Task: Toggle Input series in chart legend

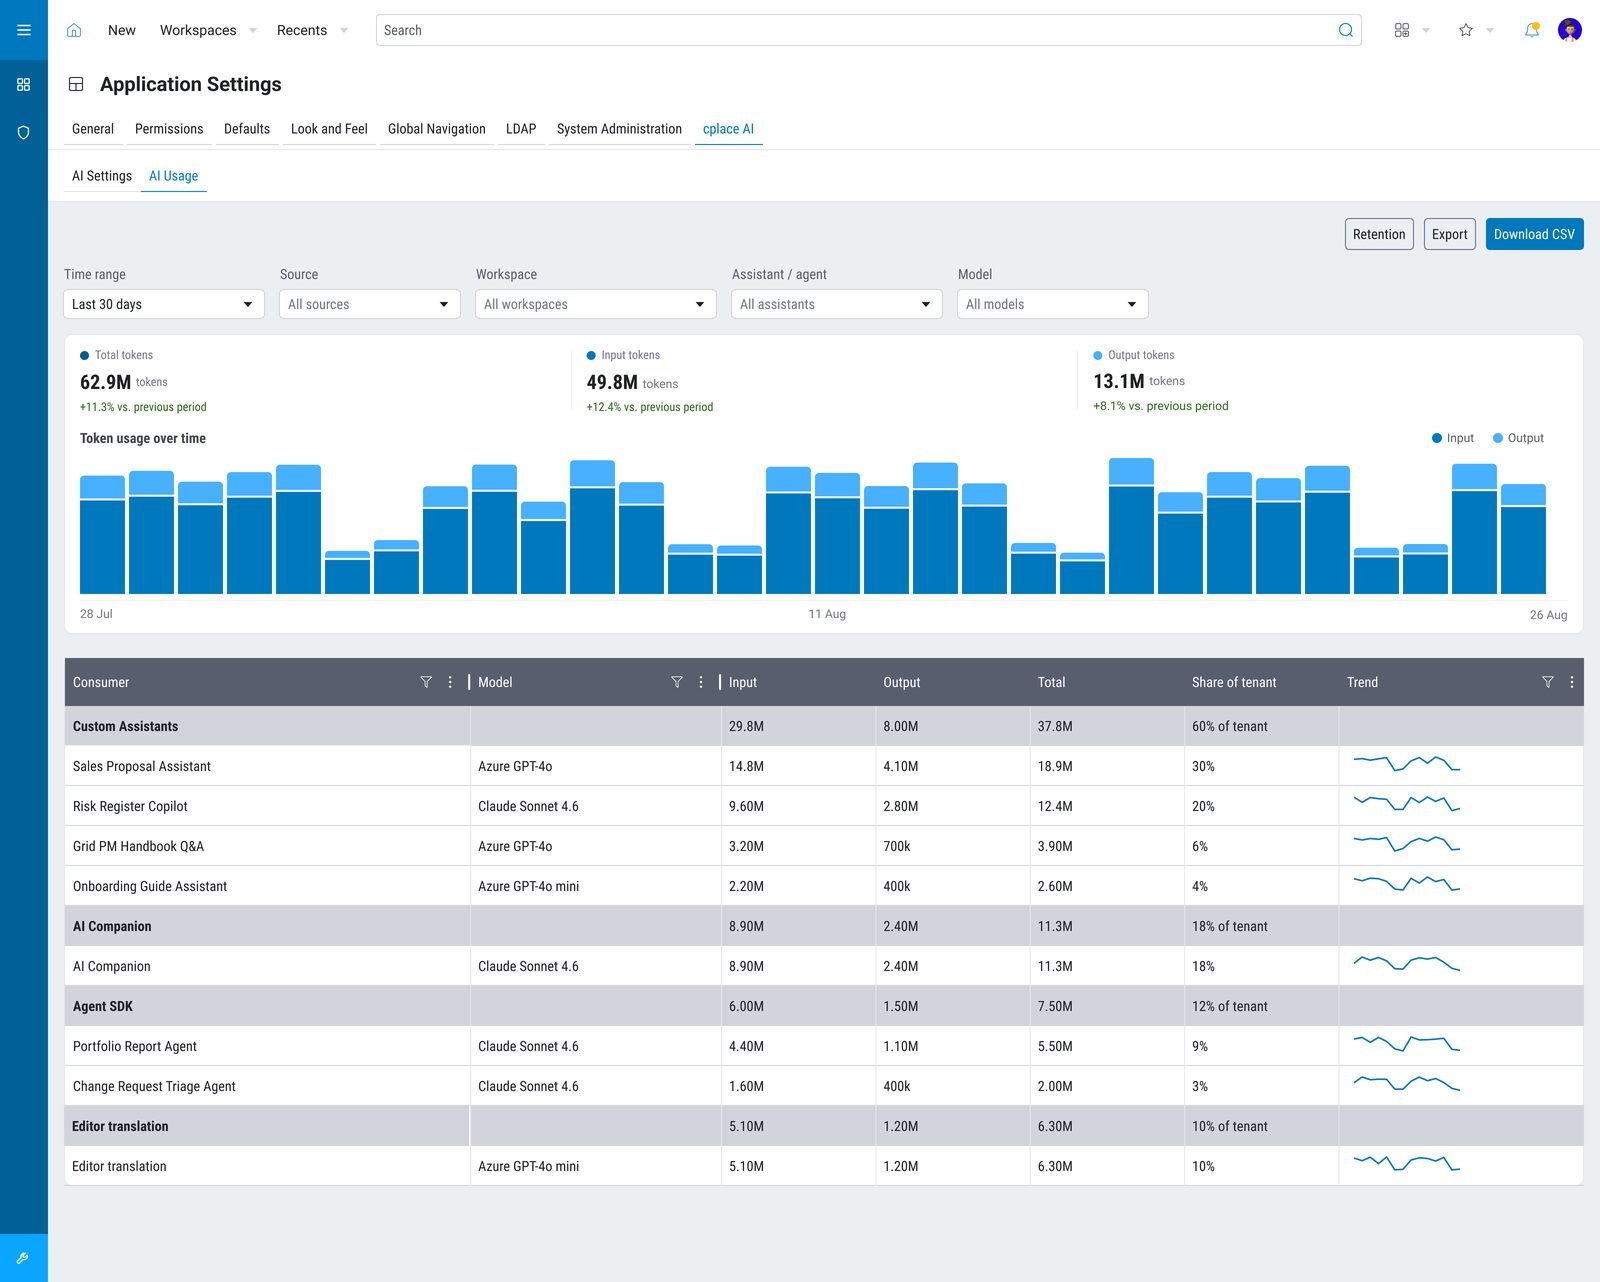Action: pos(1453,438)
